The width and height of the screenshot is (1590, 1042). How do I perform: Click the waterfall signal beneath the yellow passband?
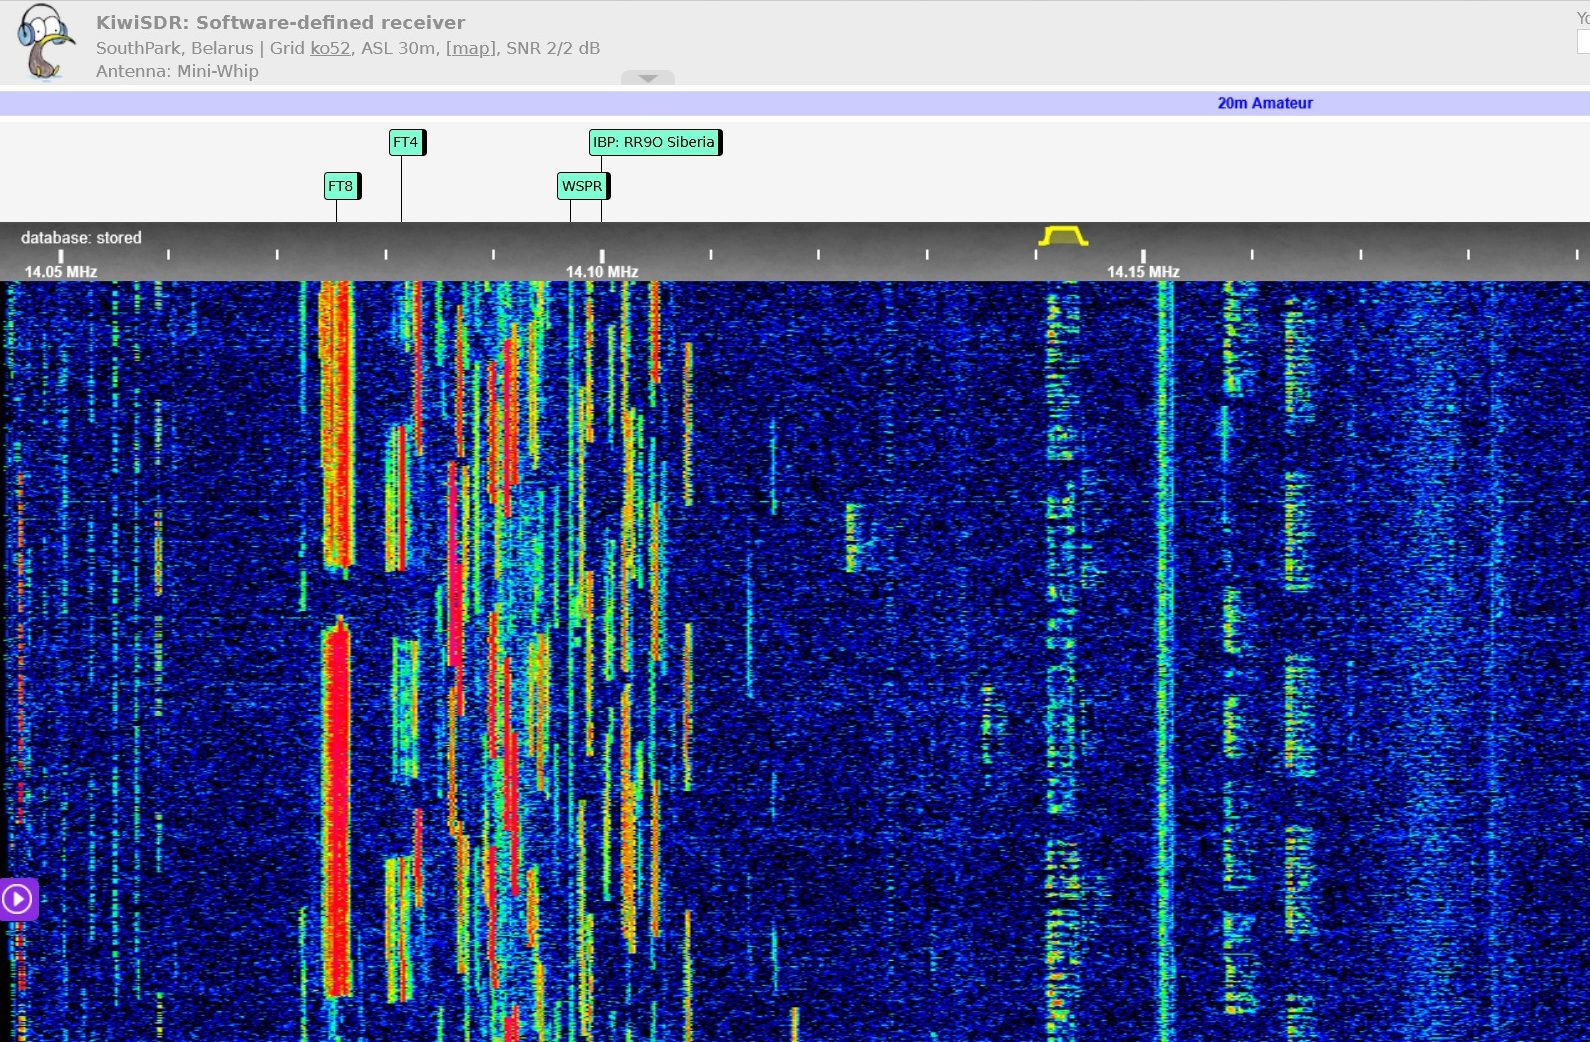click(1062, 600)
